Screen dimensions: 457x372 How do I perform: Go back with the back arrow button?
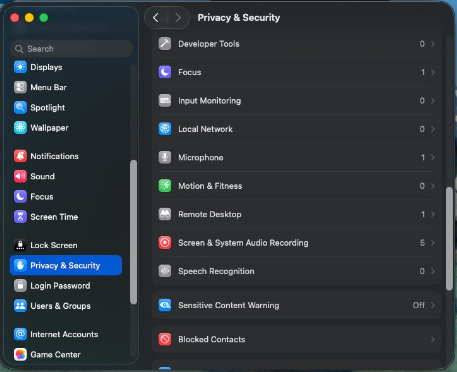(x=156, y=17)
